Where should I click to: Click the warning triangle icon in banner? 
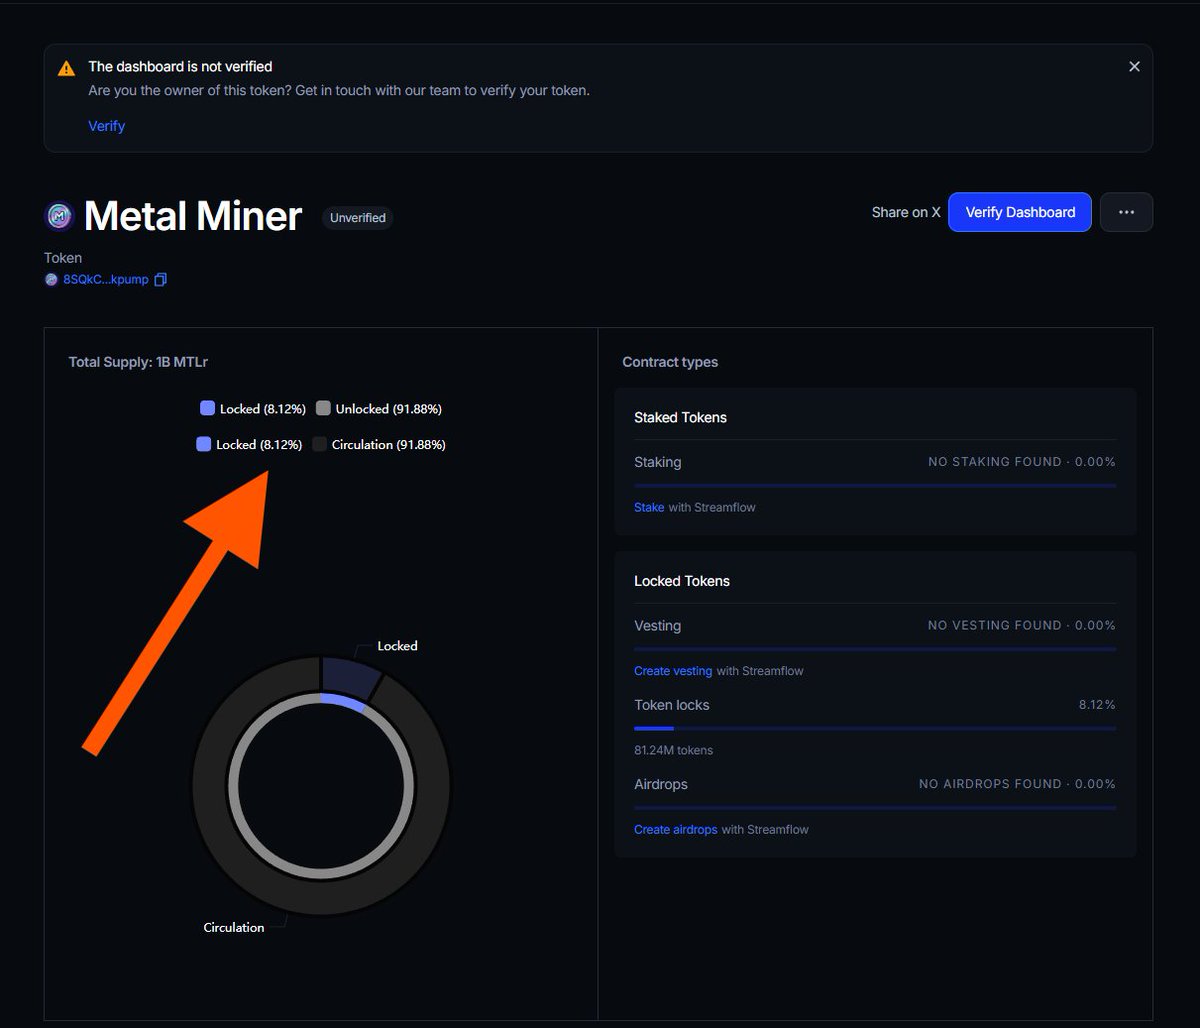pos(66,68)
